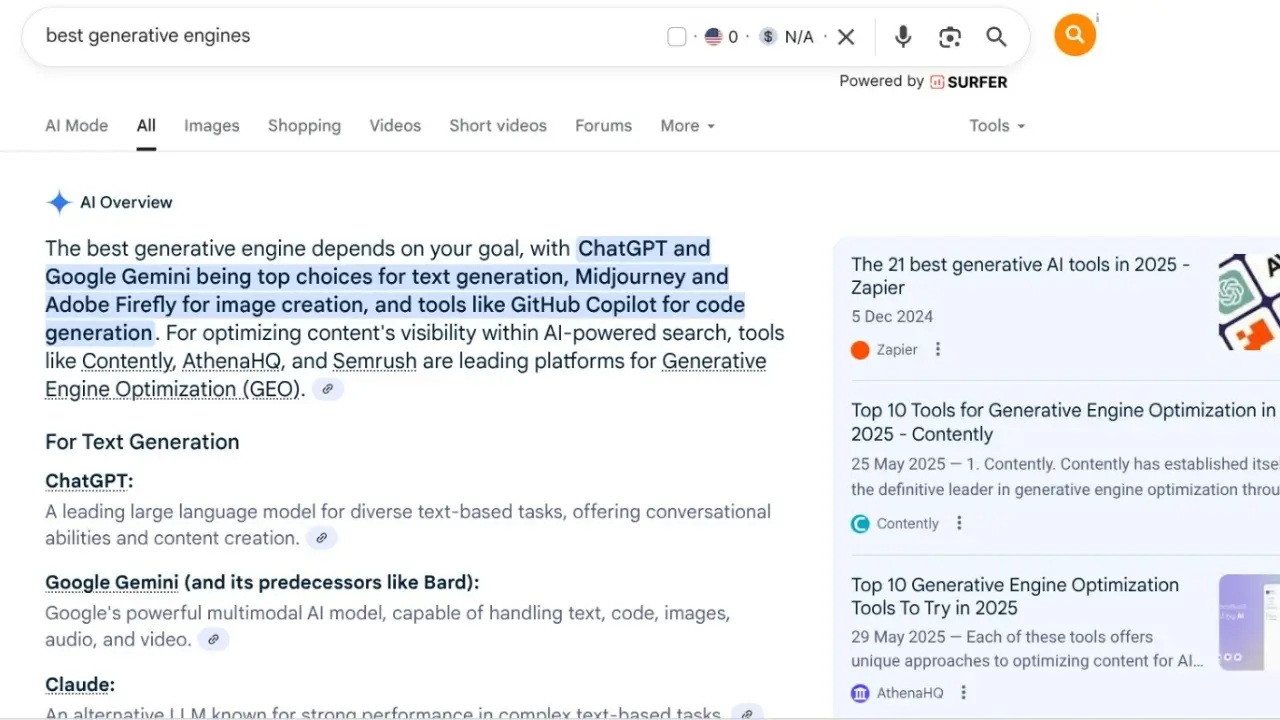
Task: Open the citation link after the GEO sentence
Action: tap(328, 389)
